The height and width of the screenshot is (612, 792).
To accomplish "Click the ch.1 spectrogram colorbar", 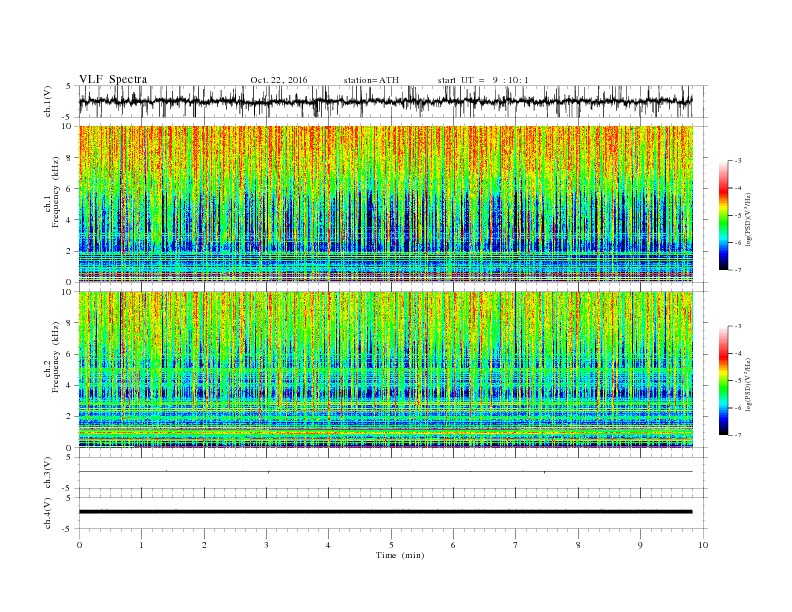I will (x=723, y=215).
